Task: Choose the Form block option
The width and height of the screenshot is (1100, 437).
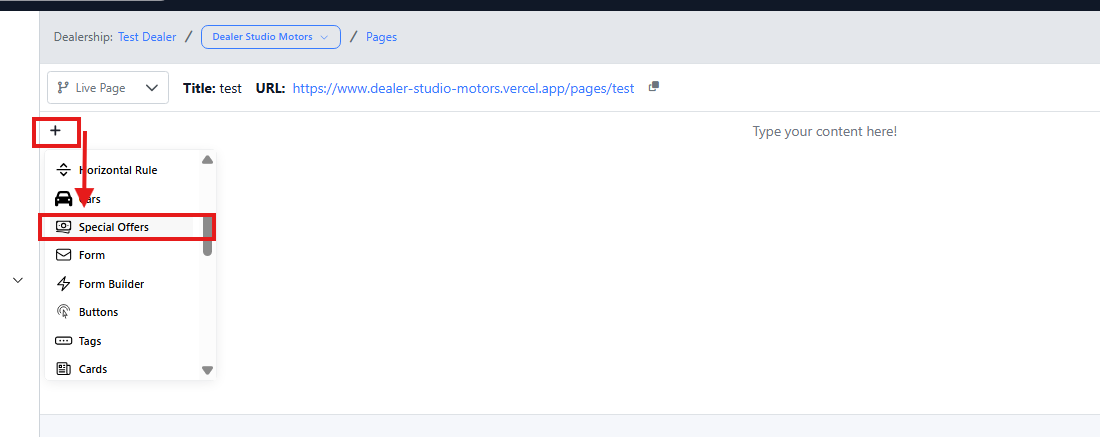Action: click(92, 255)
